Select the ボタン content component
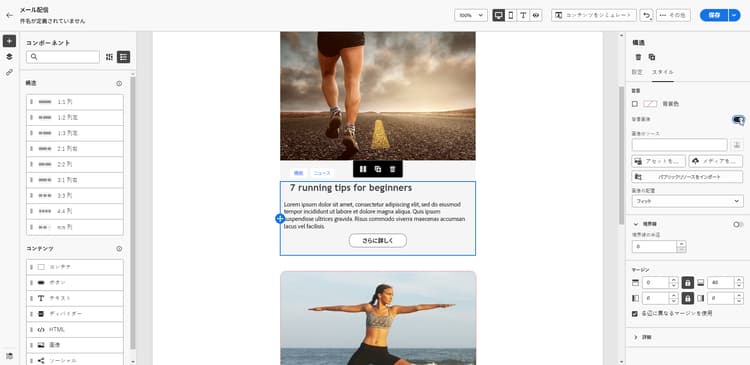The height and width of the screenshot is (365, 750). [x=75, y=282]
